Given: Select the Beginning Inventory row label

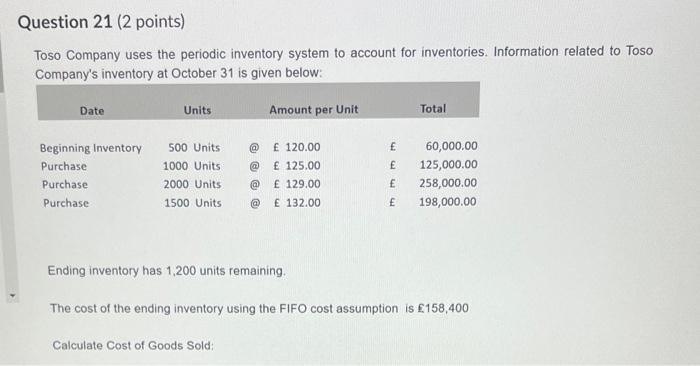Looking at the screenshot, I should pos(91,148).
